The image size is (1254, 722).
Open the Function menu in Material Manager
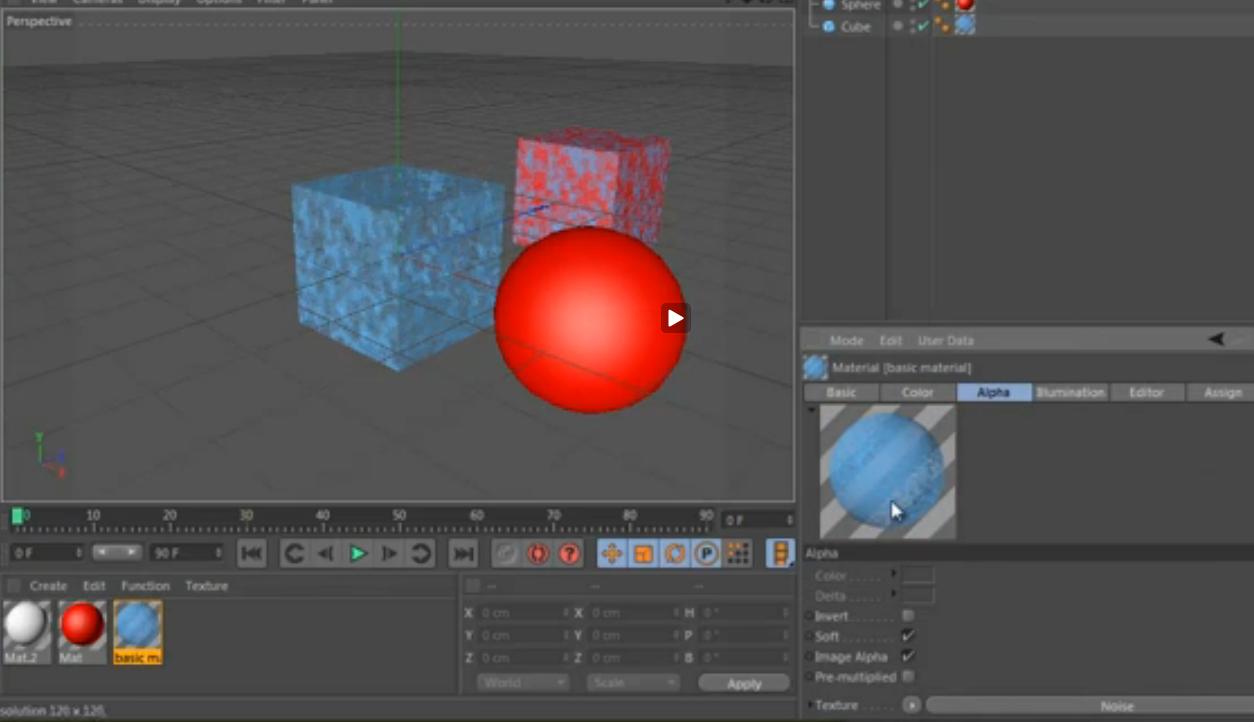(146, 586)
